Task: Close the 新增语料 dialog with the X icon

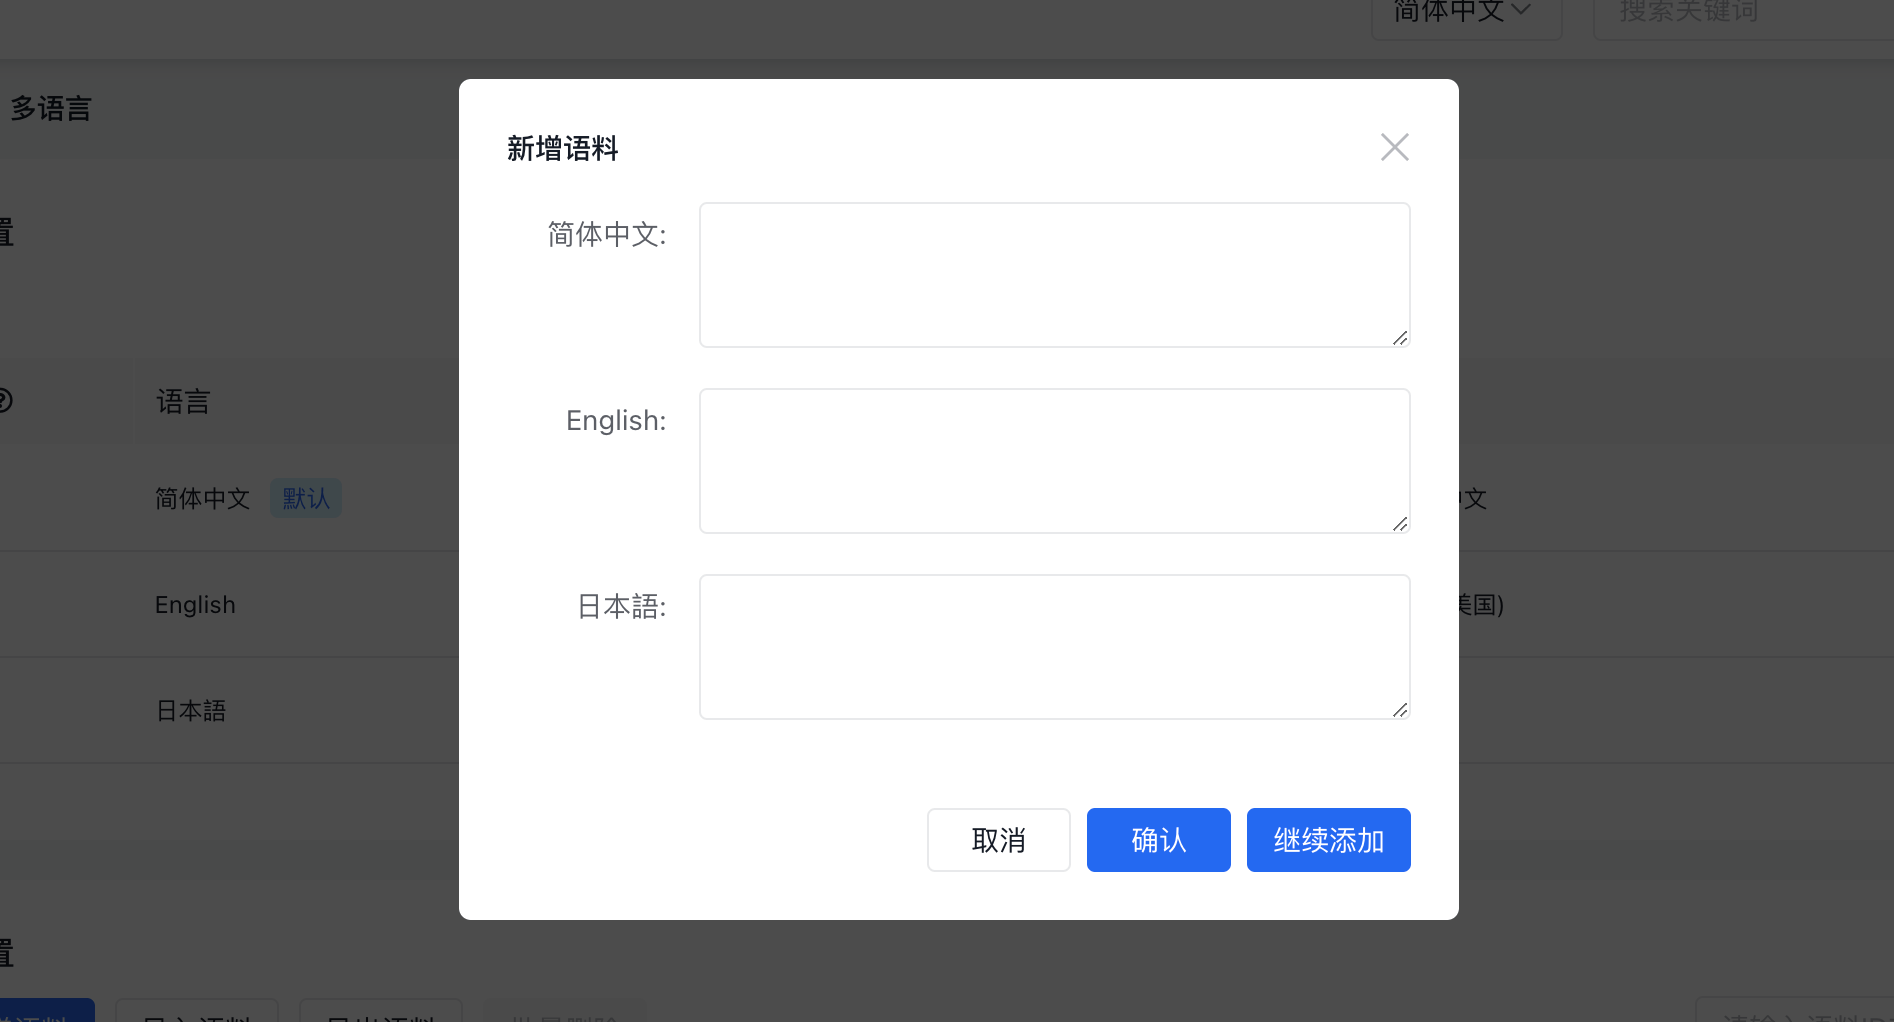Action: (x=1394, y=146)
